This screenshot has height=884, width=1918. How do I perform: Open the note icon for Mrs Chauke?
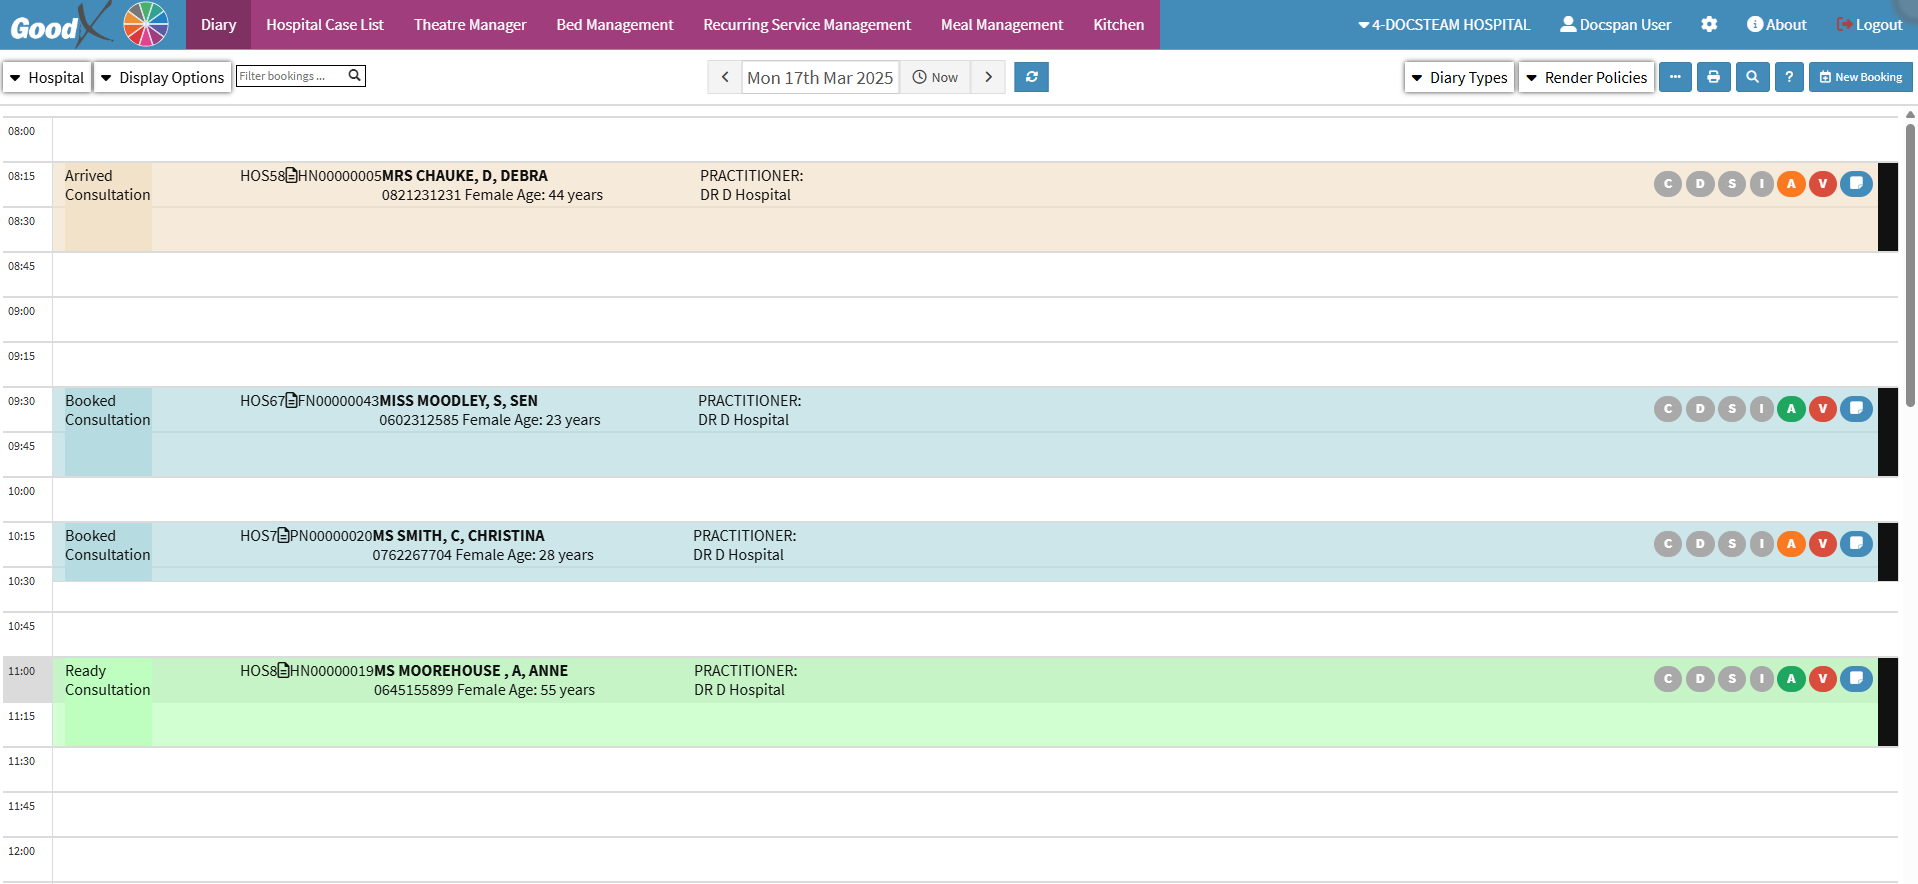point(1856,184)
